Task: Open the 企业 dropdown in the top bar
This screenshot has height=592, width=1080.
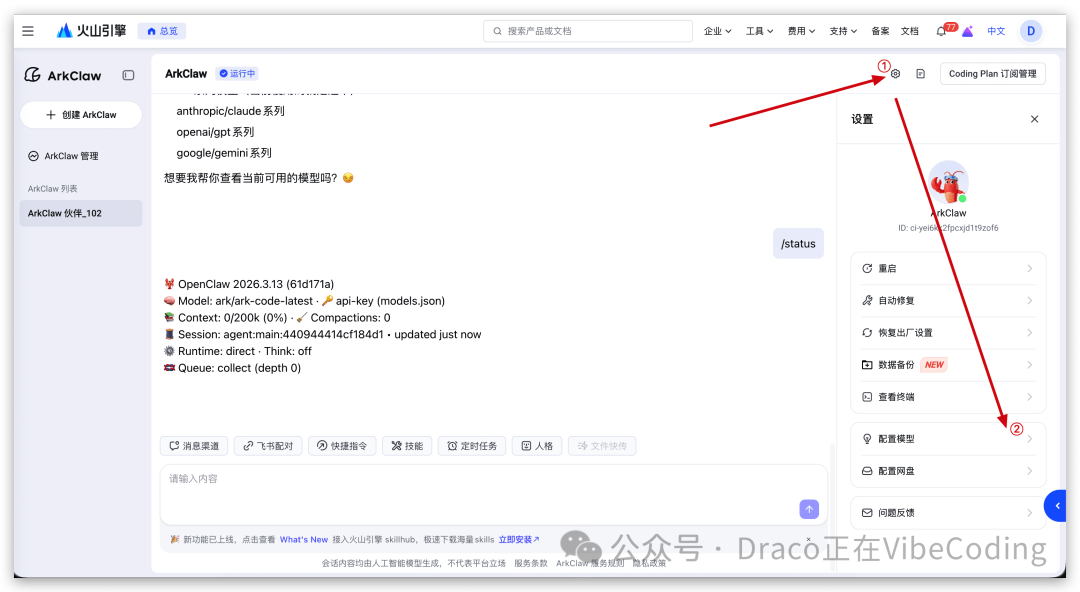Action: click(716, 30)
